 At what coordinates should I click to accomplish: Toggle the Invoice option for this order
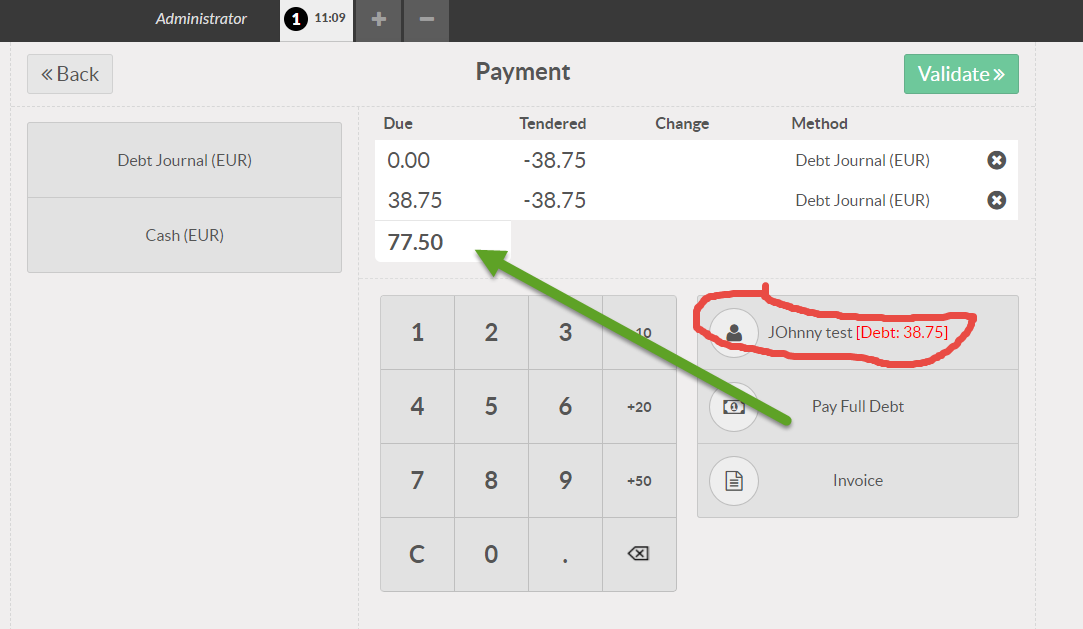[x=857, y=480]
